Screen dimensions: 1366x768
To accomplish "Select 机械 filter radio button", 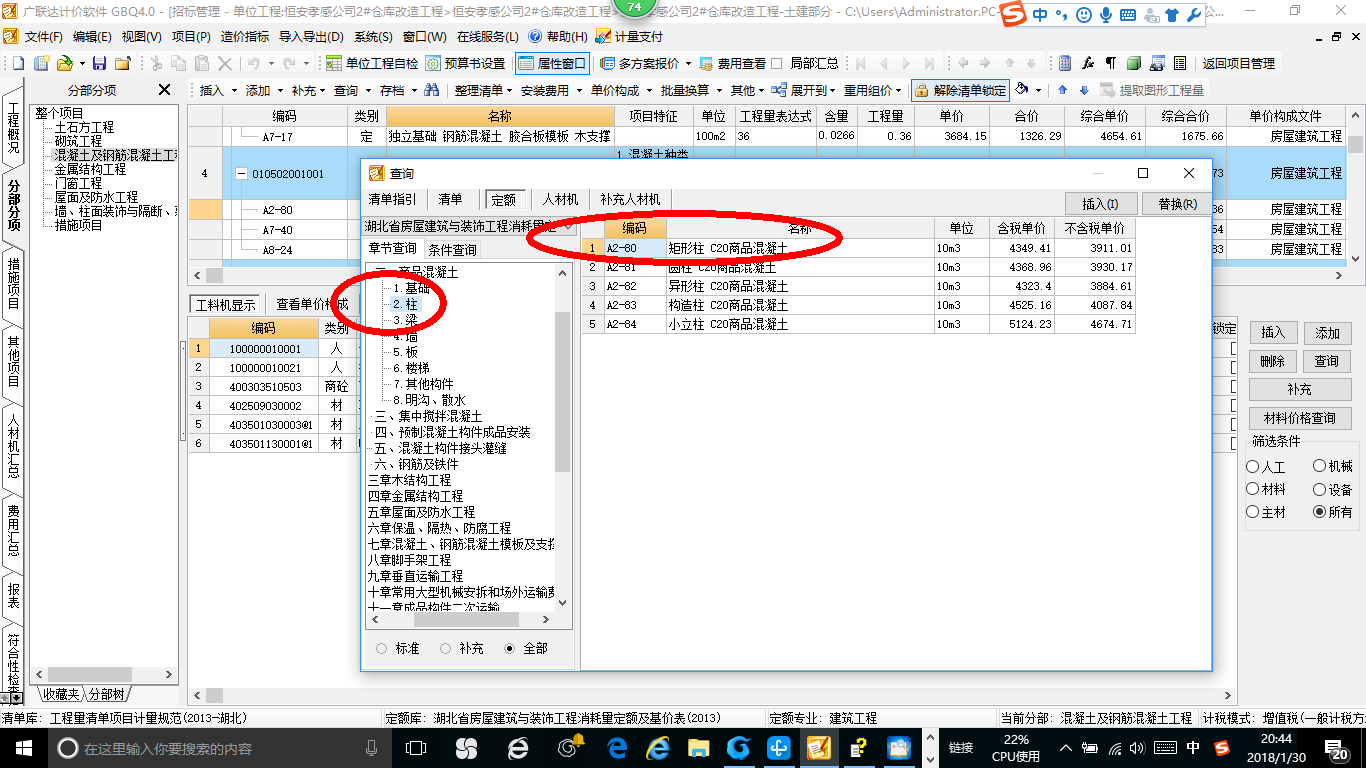I will (1319, 467).
